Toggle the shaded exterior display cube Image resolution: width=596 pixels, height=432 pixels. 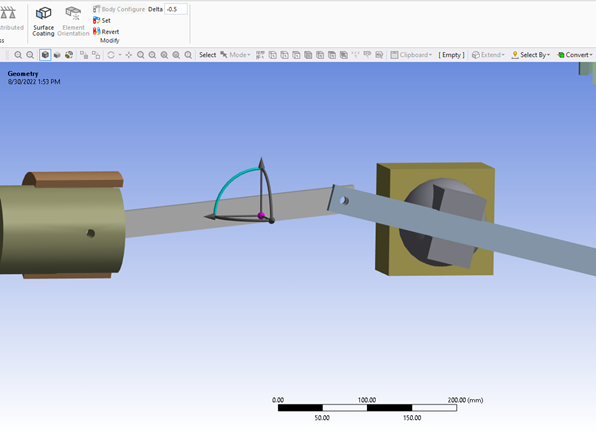[x=57, y=55]
